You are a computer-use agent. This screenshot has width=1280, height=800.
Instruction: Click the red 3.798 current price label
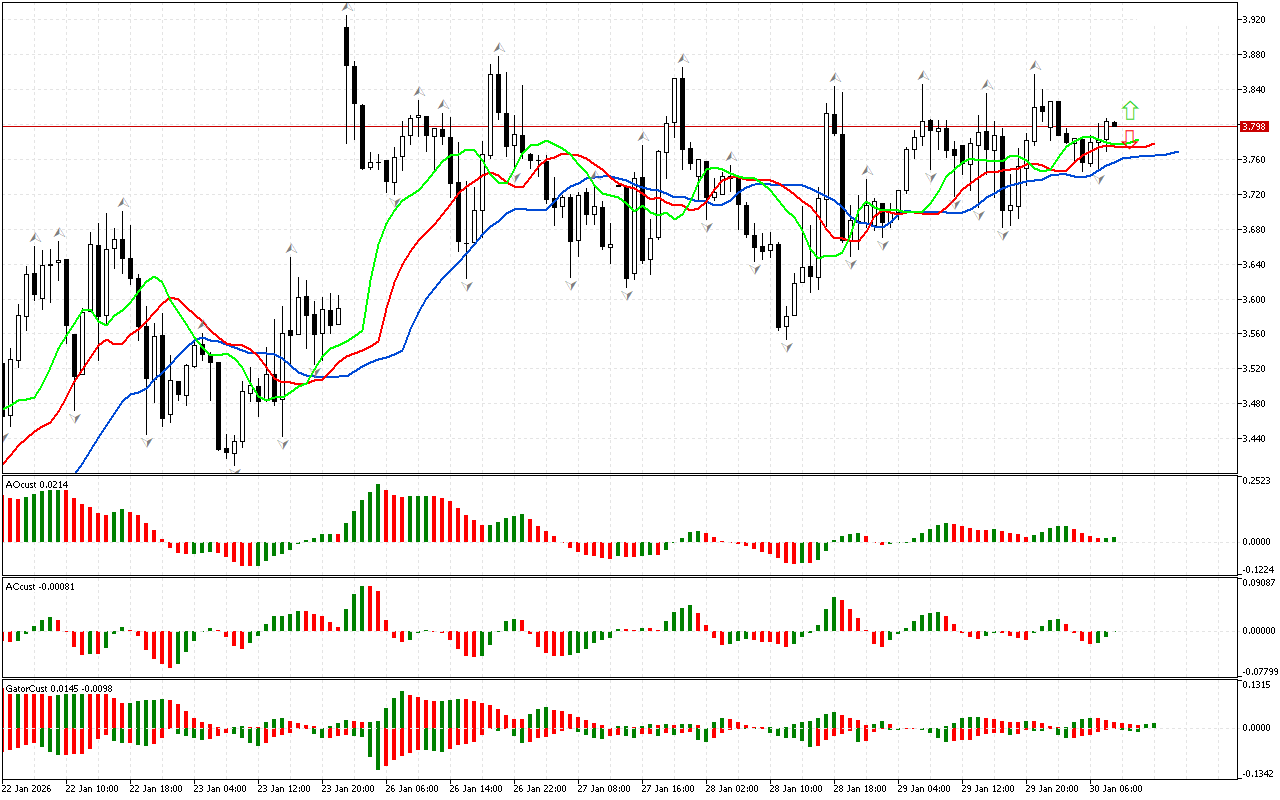tap(1253, 127)
